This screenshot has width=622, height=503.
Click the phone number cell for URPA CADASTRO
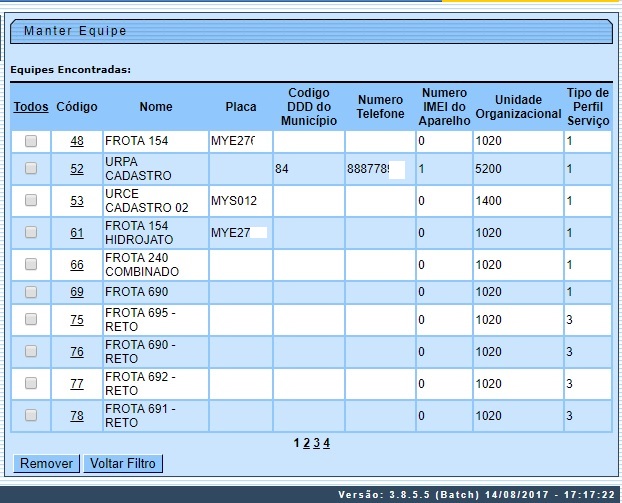pyautogui.click(x=378, y=169)
